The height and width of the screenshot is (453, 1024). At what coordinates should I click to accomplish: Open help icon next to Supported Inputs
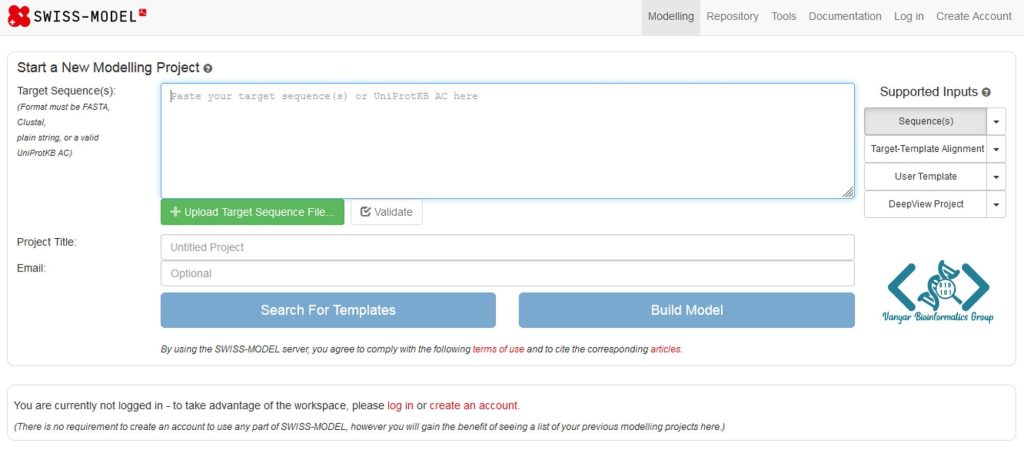point(986,93)
